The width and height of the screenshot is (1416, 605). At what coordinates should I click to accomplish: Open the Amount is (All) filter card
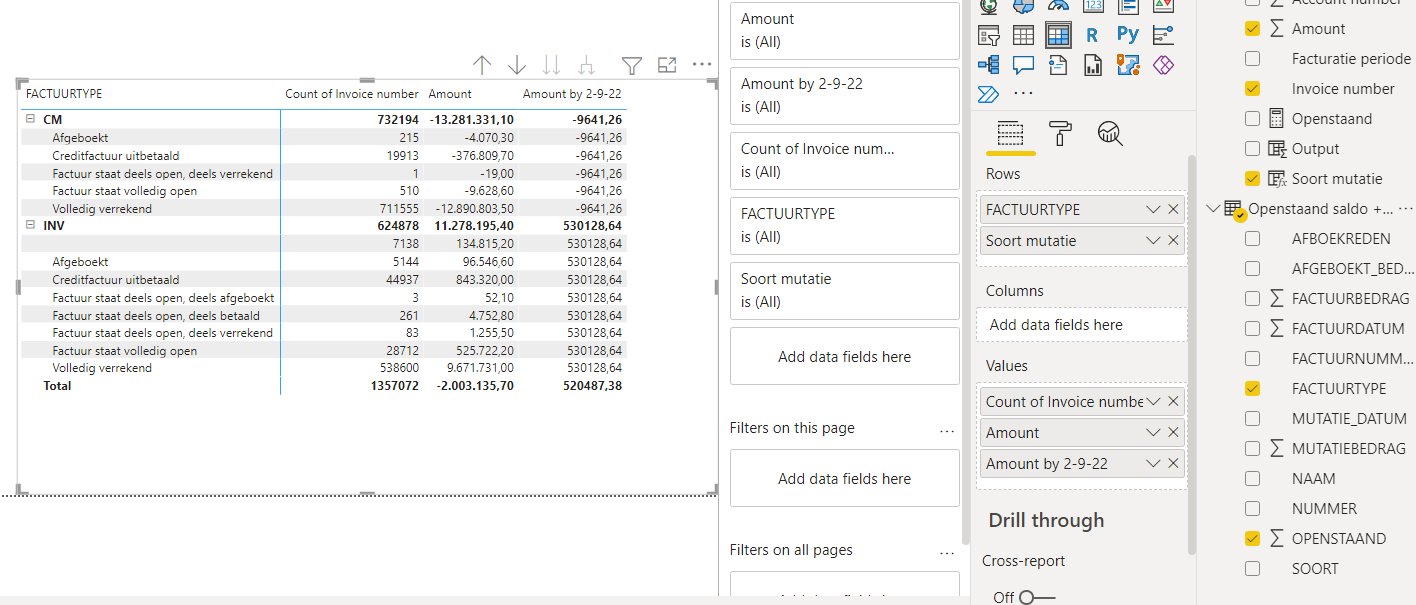pos(845,31)
